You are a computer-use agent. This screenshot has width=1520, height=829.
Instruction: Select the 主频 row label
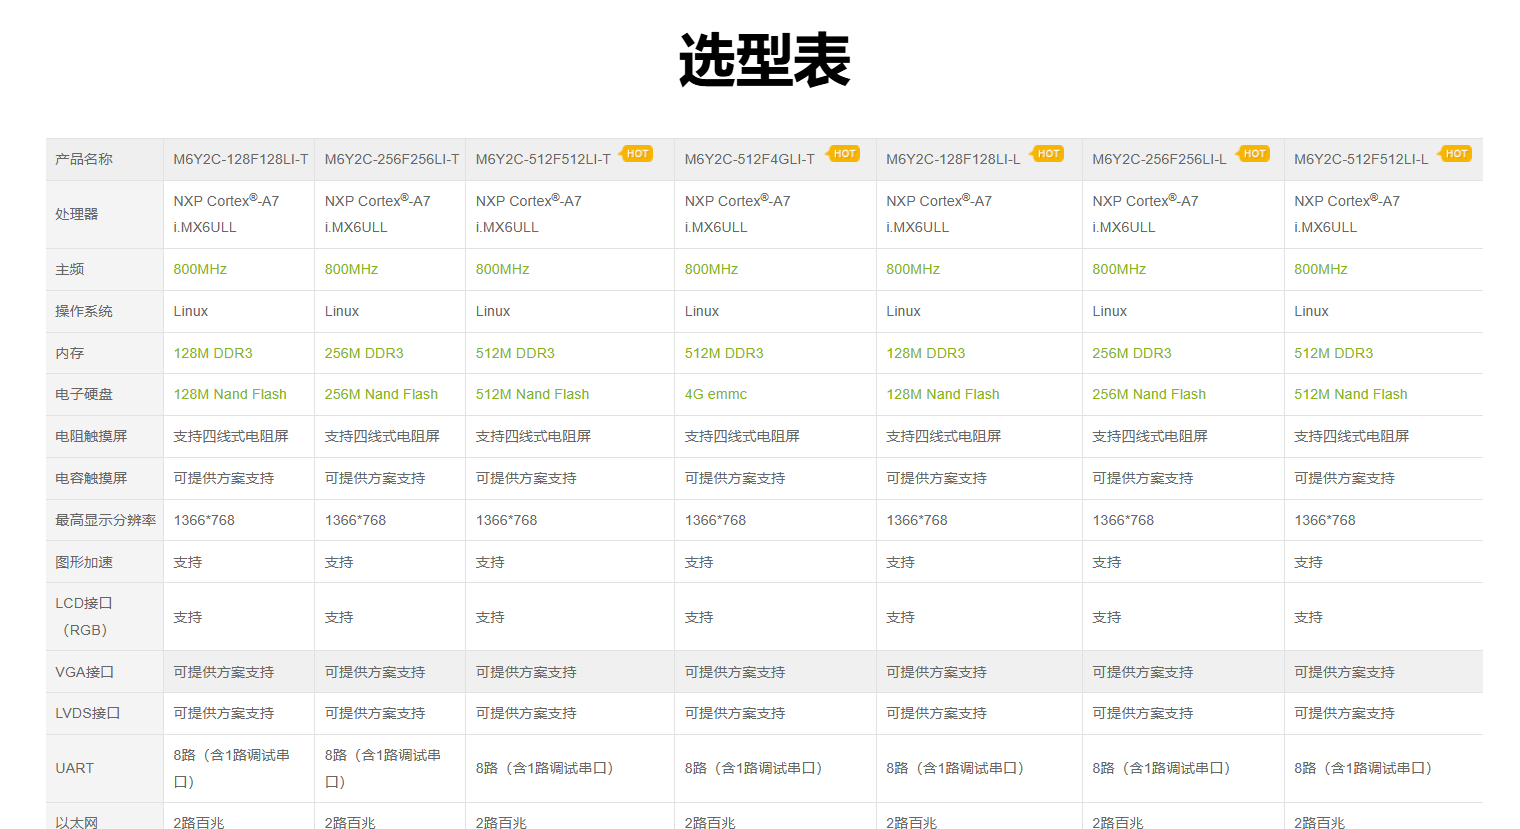click(70, 269)
